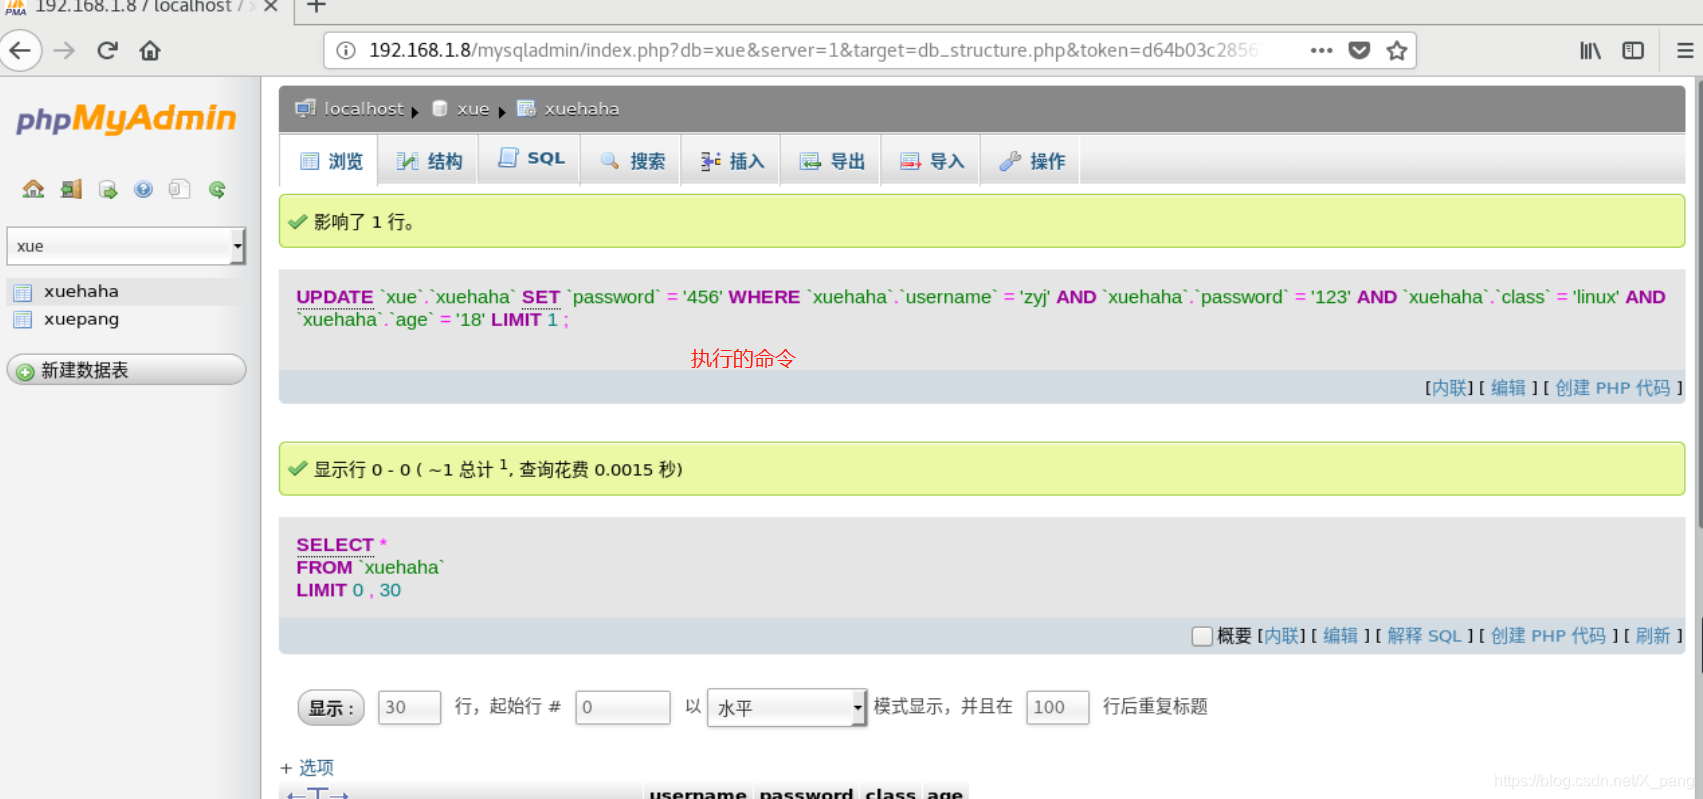Click 创建 PHP 代码 under UPDATE query
This screenshot has height=799, width=1703.
1612,388
